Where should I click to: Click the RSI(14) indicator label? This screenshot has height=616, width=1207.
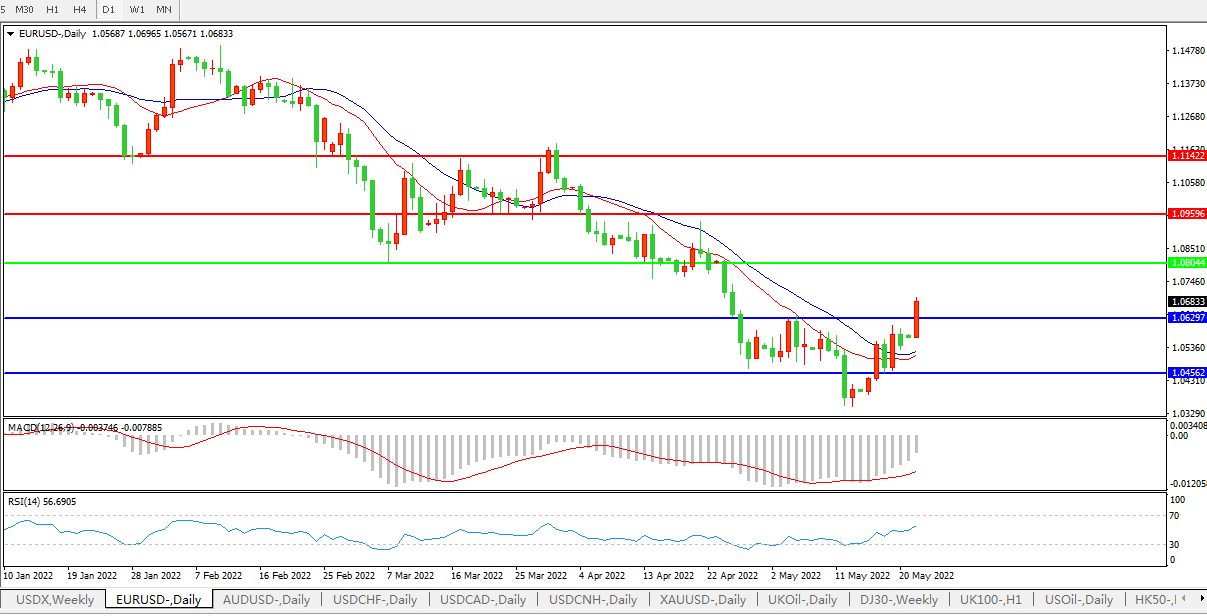point(26,501)
